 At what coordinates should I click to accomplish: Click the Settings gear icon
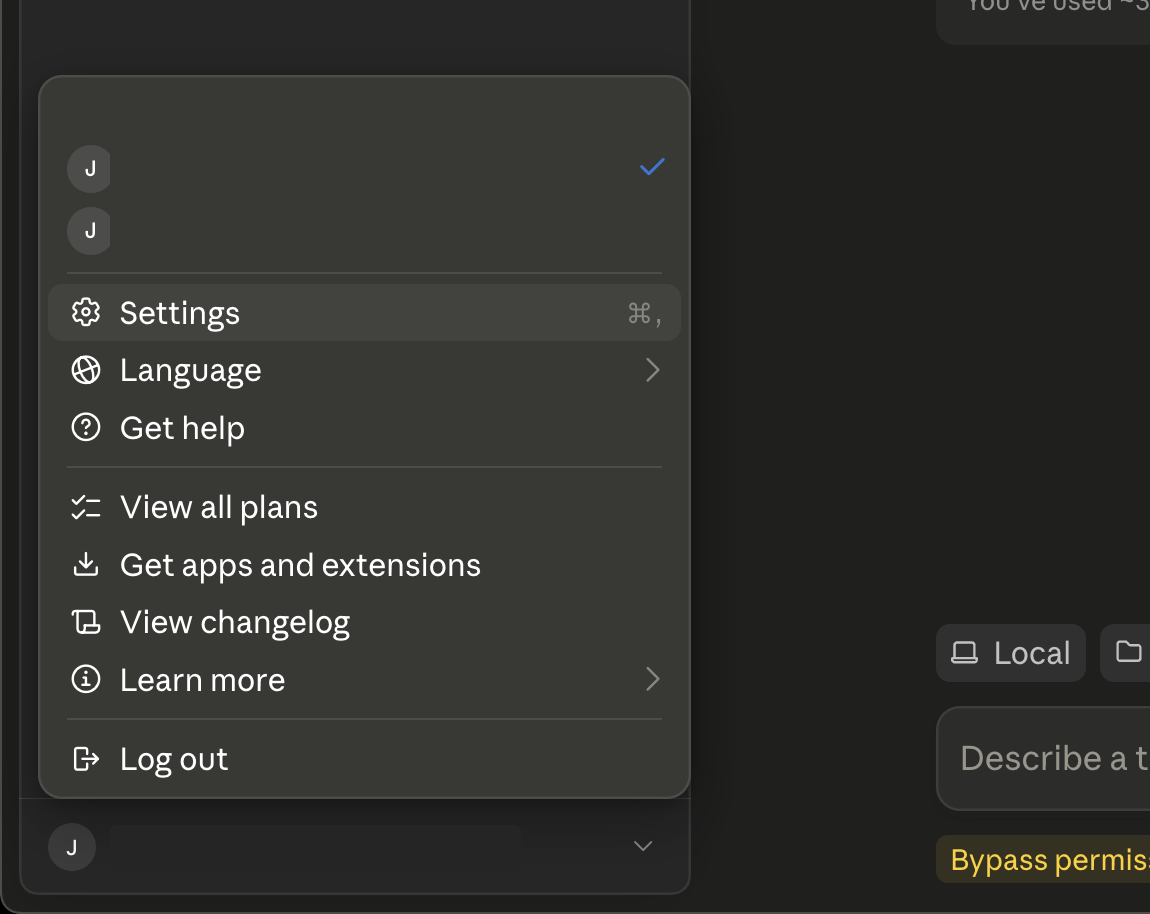tap(86, 312)
